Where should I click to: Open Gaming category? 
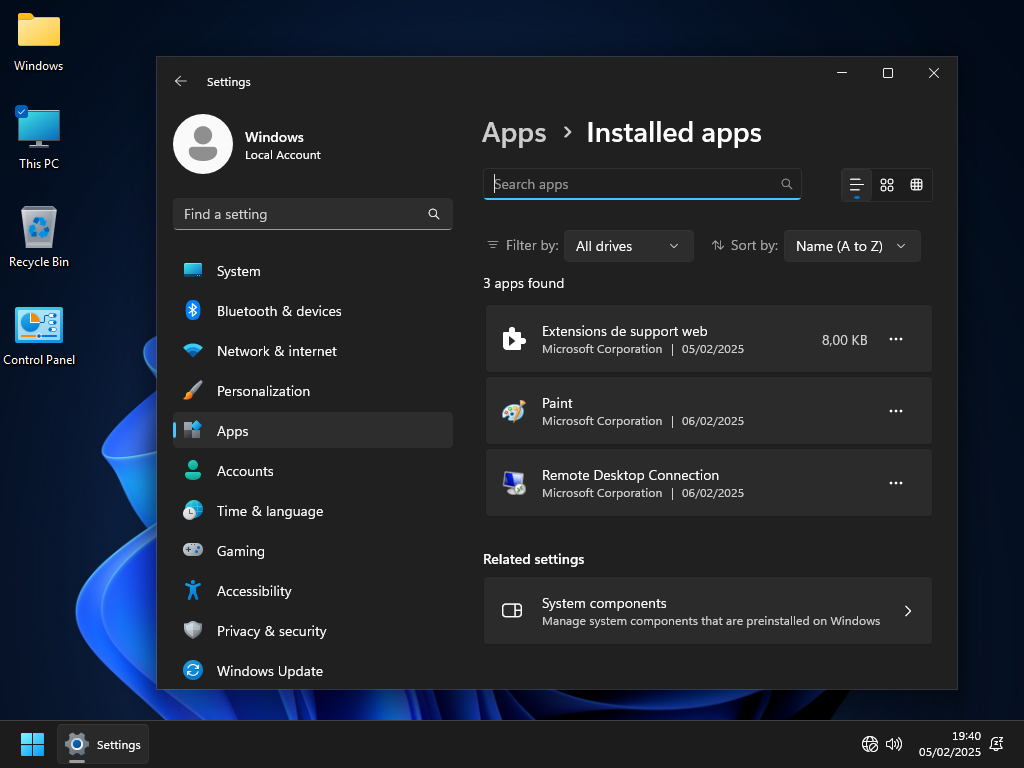313,551
